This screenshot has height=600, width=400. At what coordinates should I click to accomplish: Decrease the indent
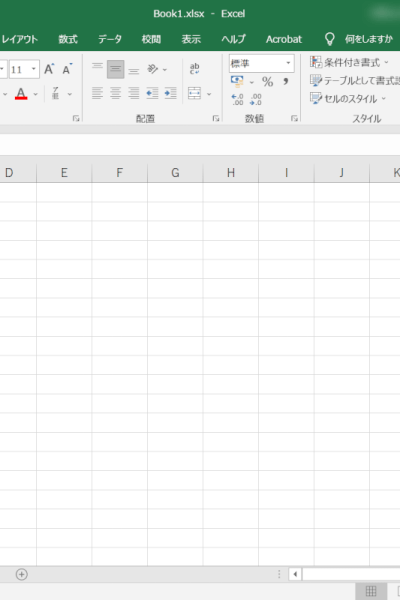click(152, 93)
